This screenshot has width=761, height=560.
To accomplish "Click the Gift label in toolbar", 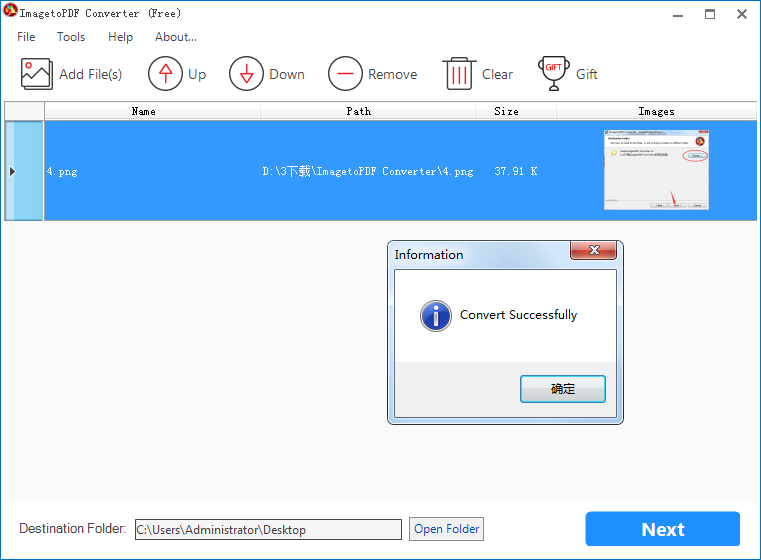I will (587, 74).
